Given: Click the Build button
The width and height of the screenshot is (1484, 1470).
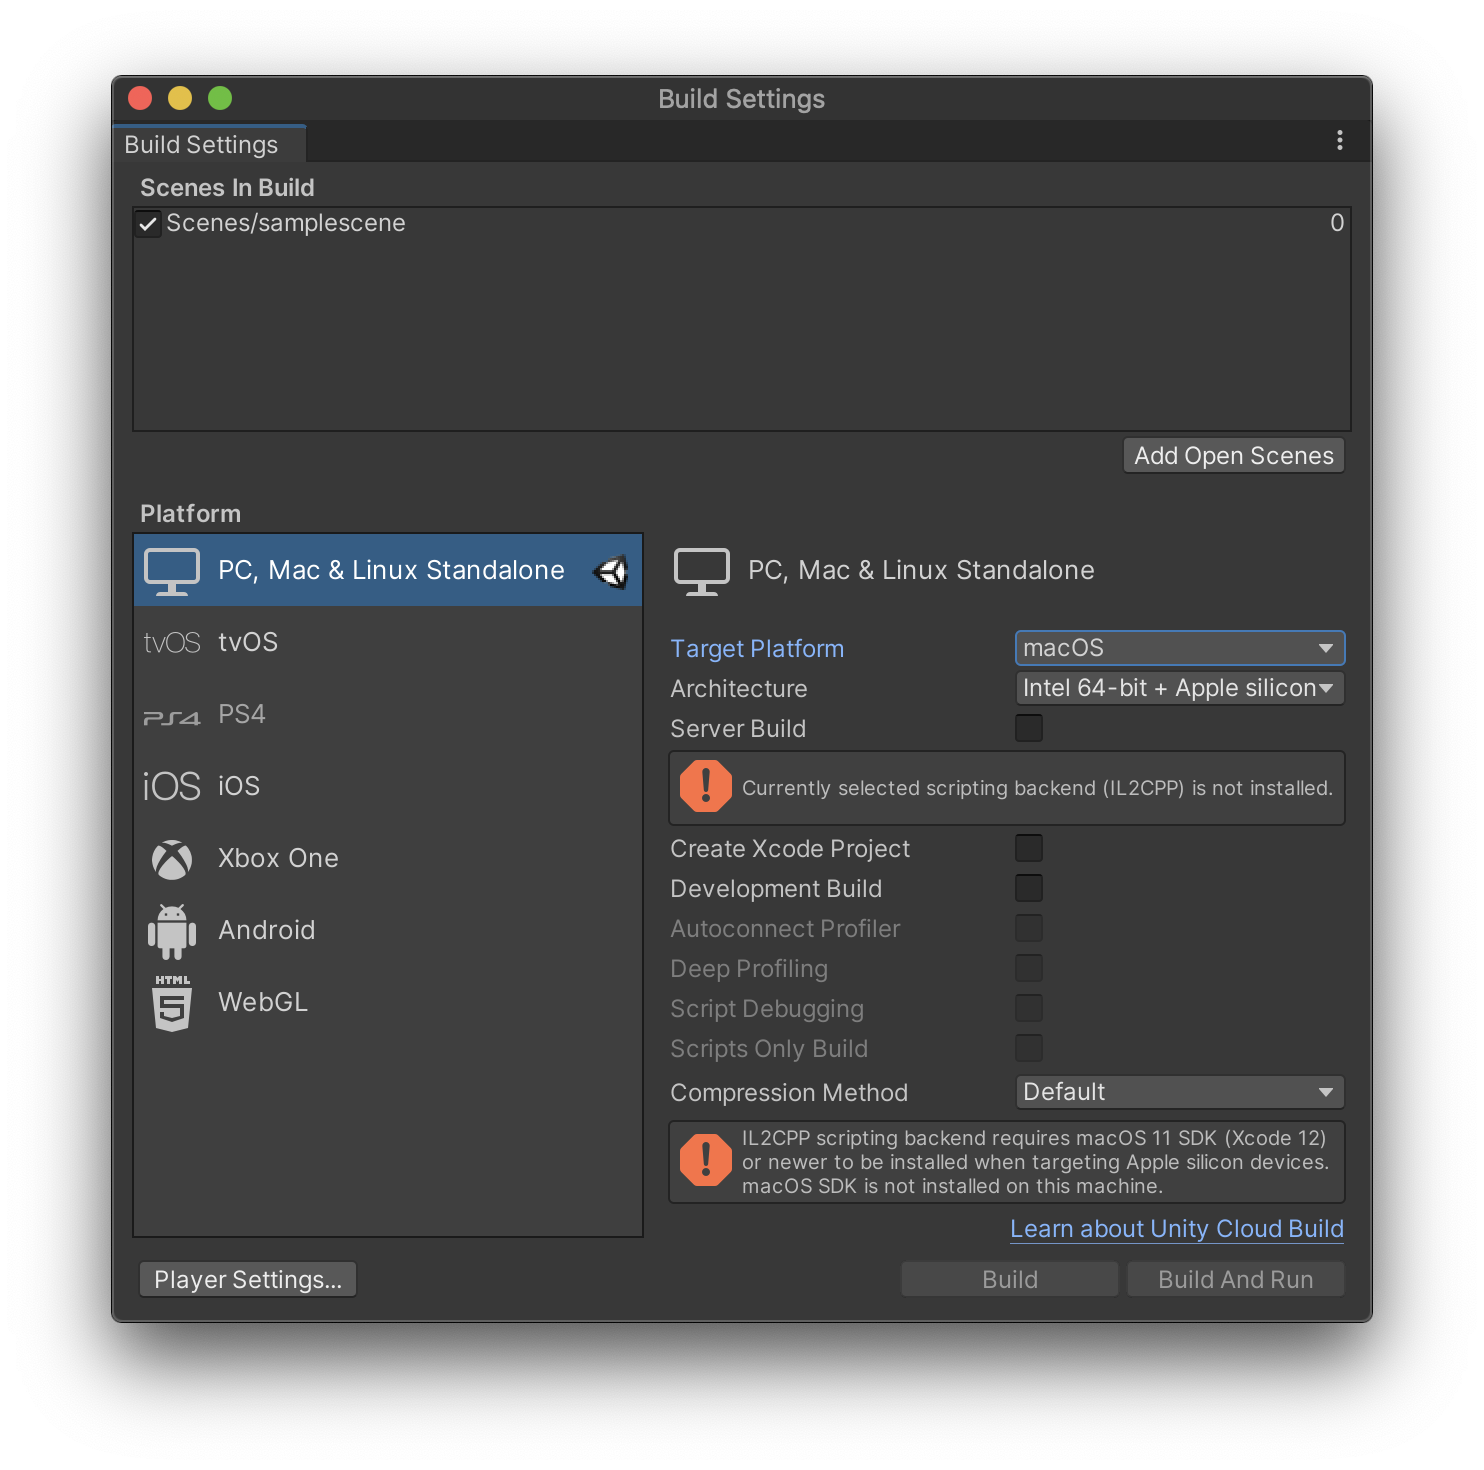Looking at the screenshot, I should tap(1010, 1280).
